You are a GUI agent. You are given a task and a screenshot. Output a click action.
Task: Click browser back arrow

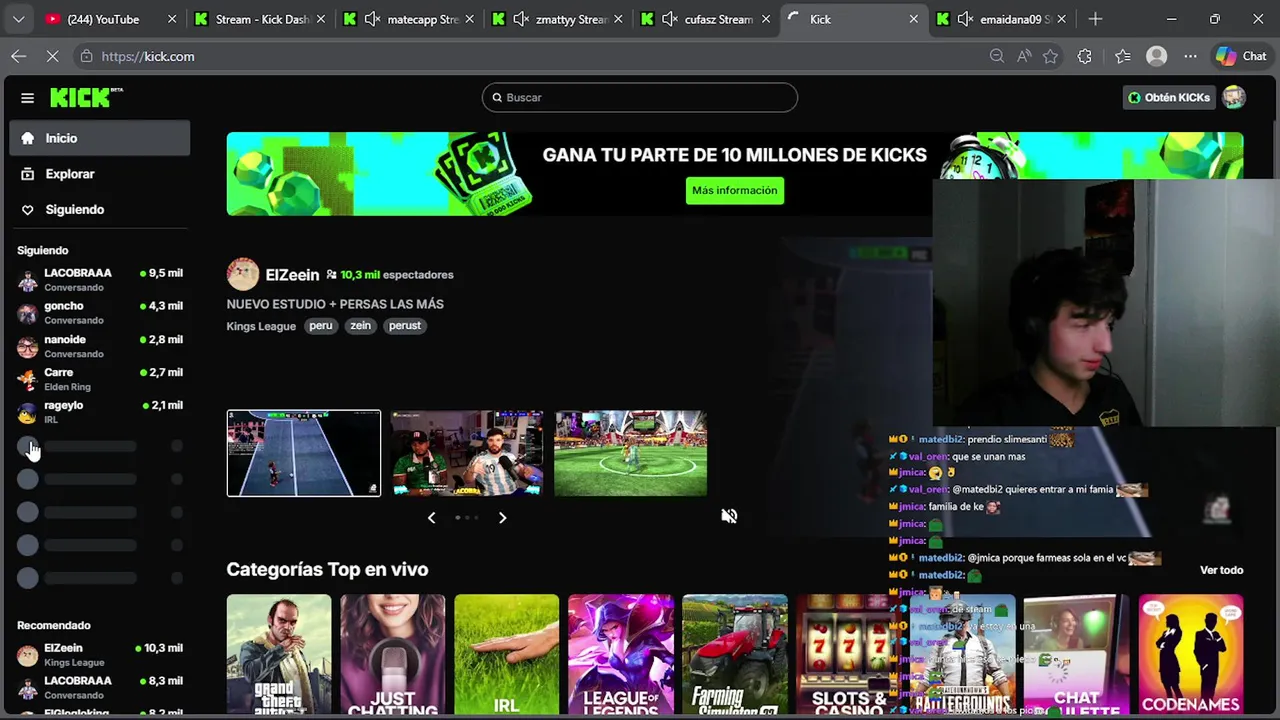(x=18, y=56)
